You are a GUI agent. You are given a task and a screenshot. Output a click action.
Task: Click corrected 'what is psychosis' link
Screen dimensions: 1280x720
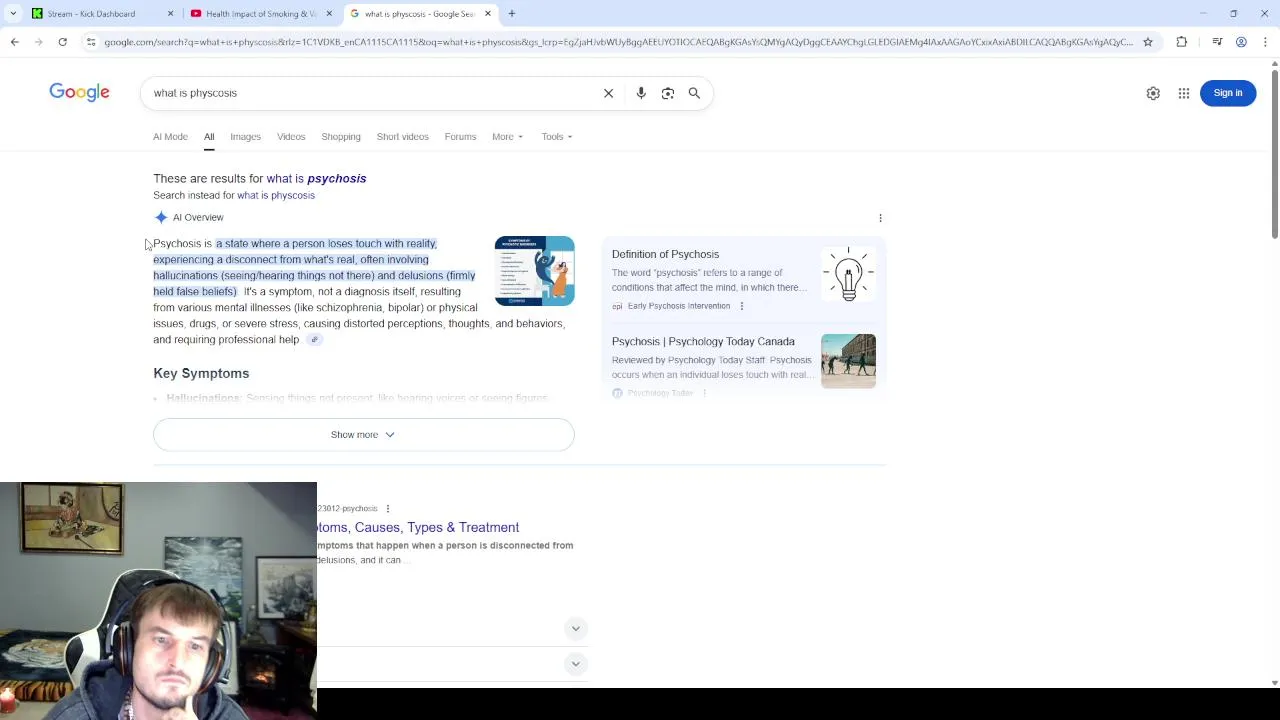316,179
